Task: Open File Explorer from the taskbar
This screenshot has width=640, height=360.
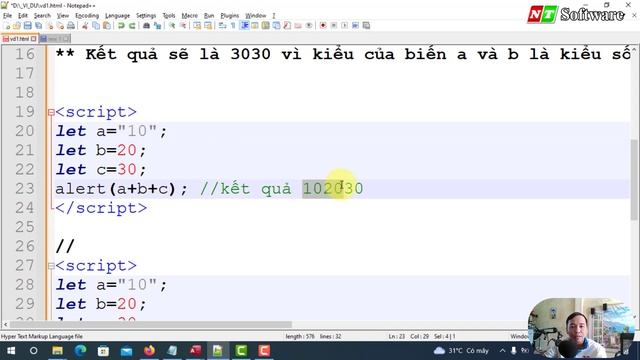Action: (57, 351)
